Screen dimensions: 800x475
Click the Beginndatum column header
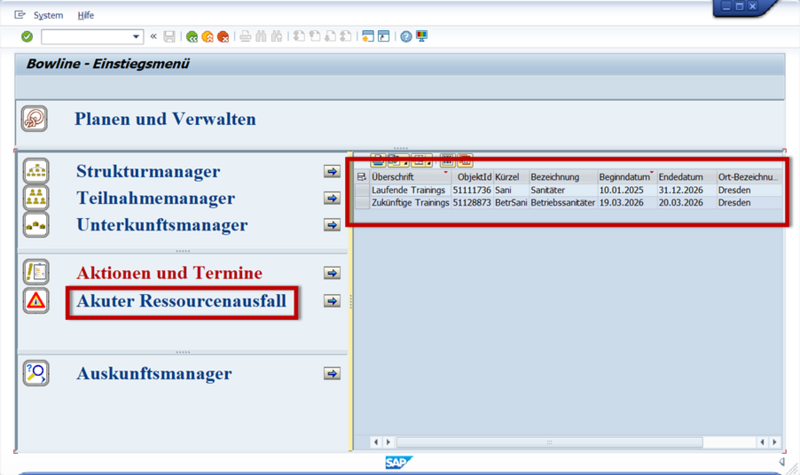[628, 177]
